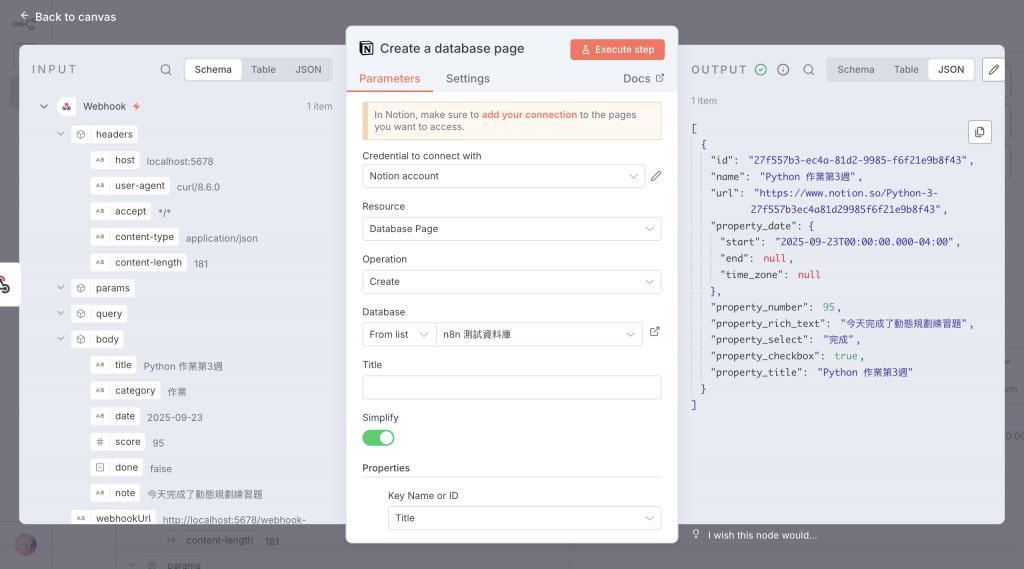Search the input panel data
Image resolution: width=1024 pixels, height=569 pixels.
click(x=166, y=69)
